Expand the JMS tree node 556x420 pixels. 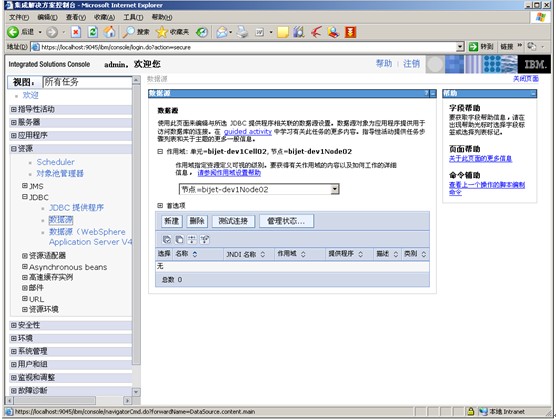[24, 186]
